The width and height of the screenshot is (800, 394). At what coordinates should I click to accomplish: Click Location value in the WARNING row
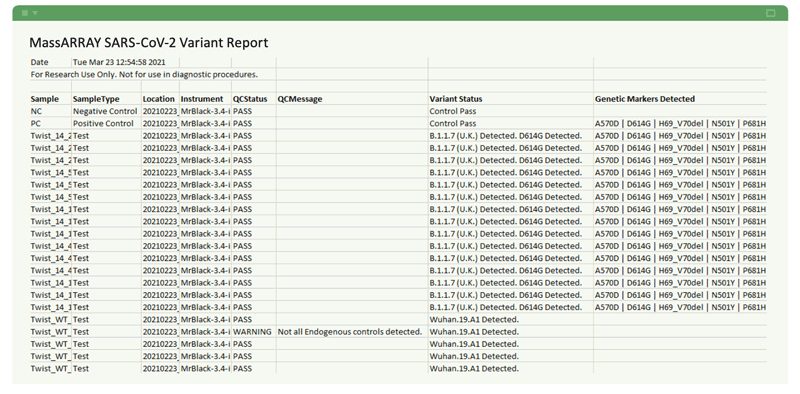coord(160,332)
